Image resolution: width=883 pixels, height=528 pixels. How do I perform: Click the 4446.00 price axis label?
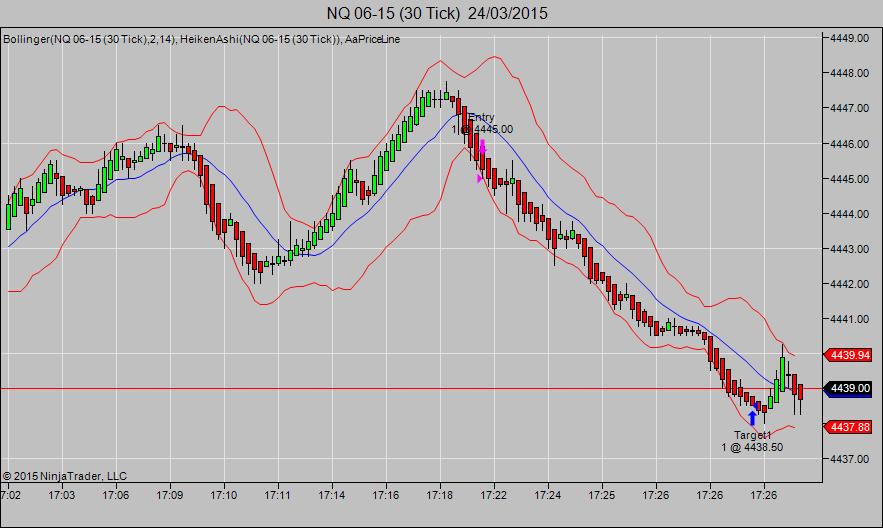click(849, 144)
